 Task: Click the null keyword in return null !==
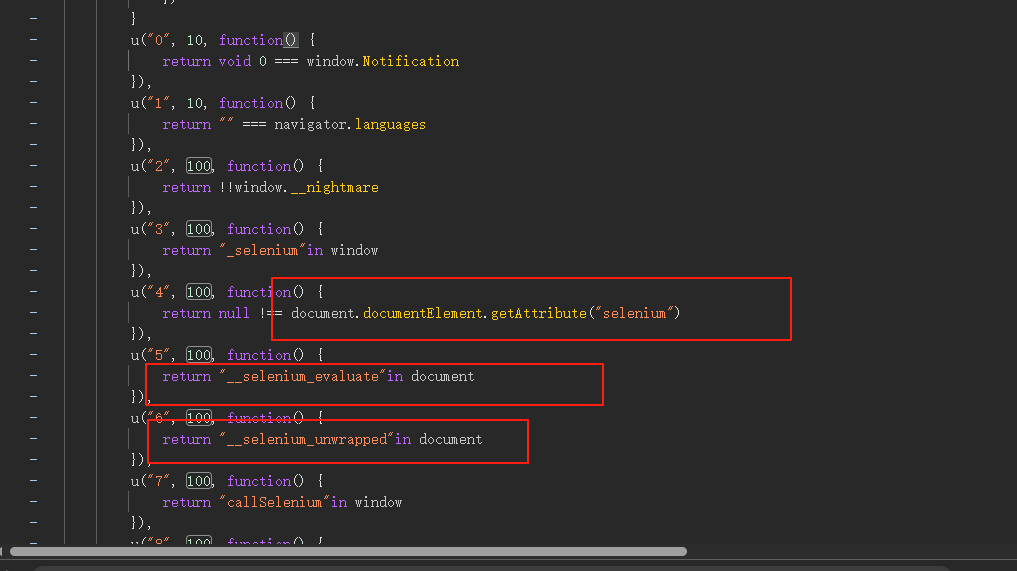(x=234, y=313)
